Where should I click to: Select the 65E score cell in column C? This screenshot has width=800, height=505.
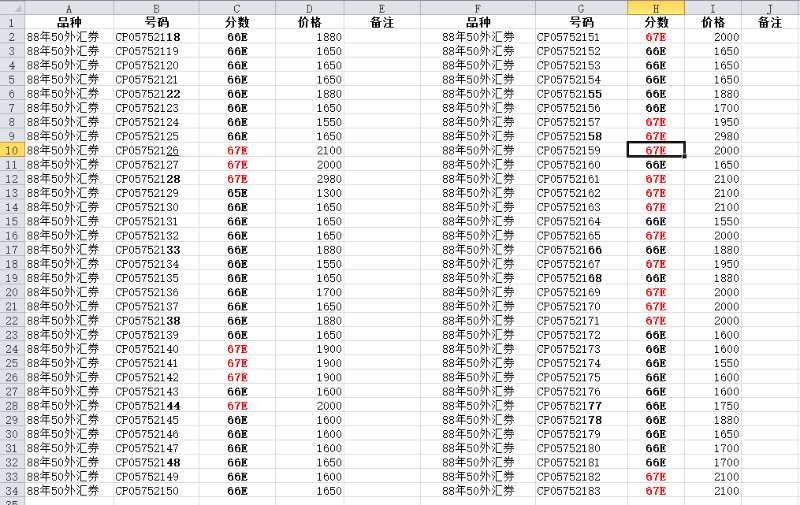pyautogui.click(x=236, y=193)
